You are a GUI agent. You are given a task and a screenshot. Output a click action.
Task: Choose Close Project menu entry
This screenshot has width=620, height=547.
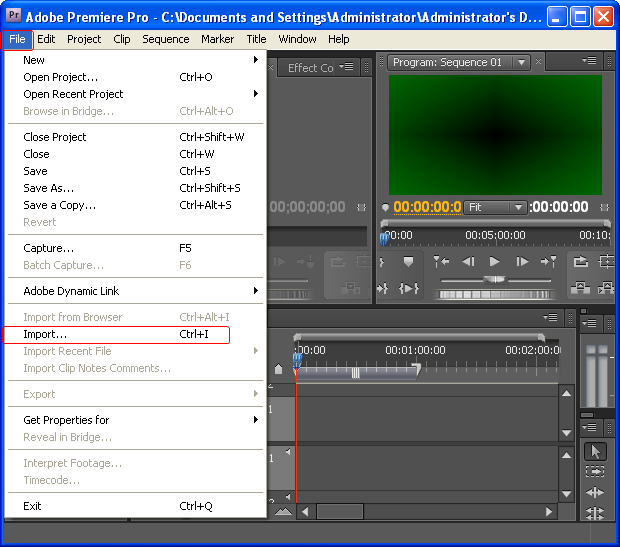coord(136,137)
